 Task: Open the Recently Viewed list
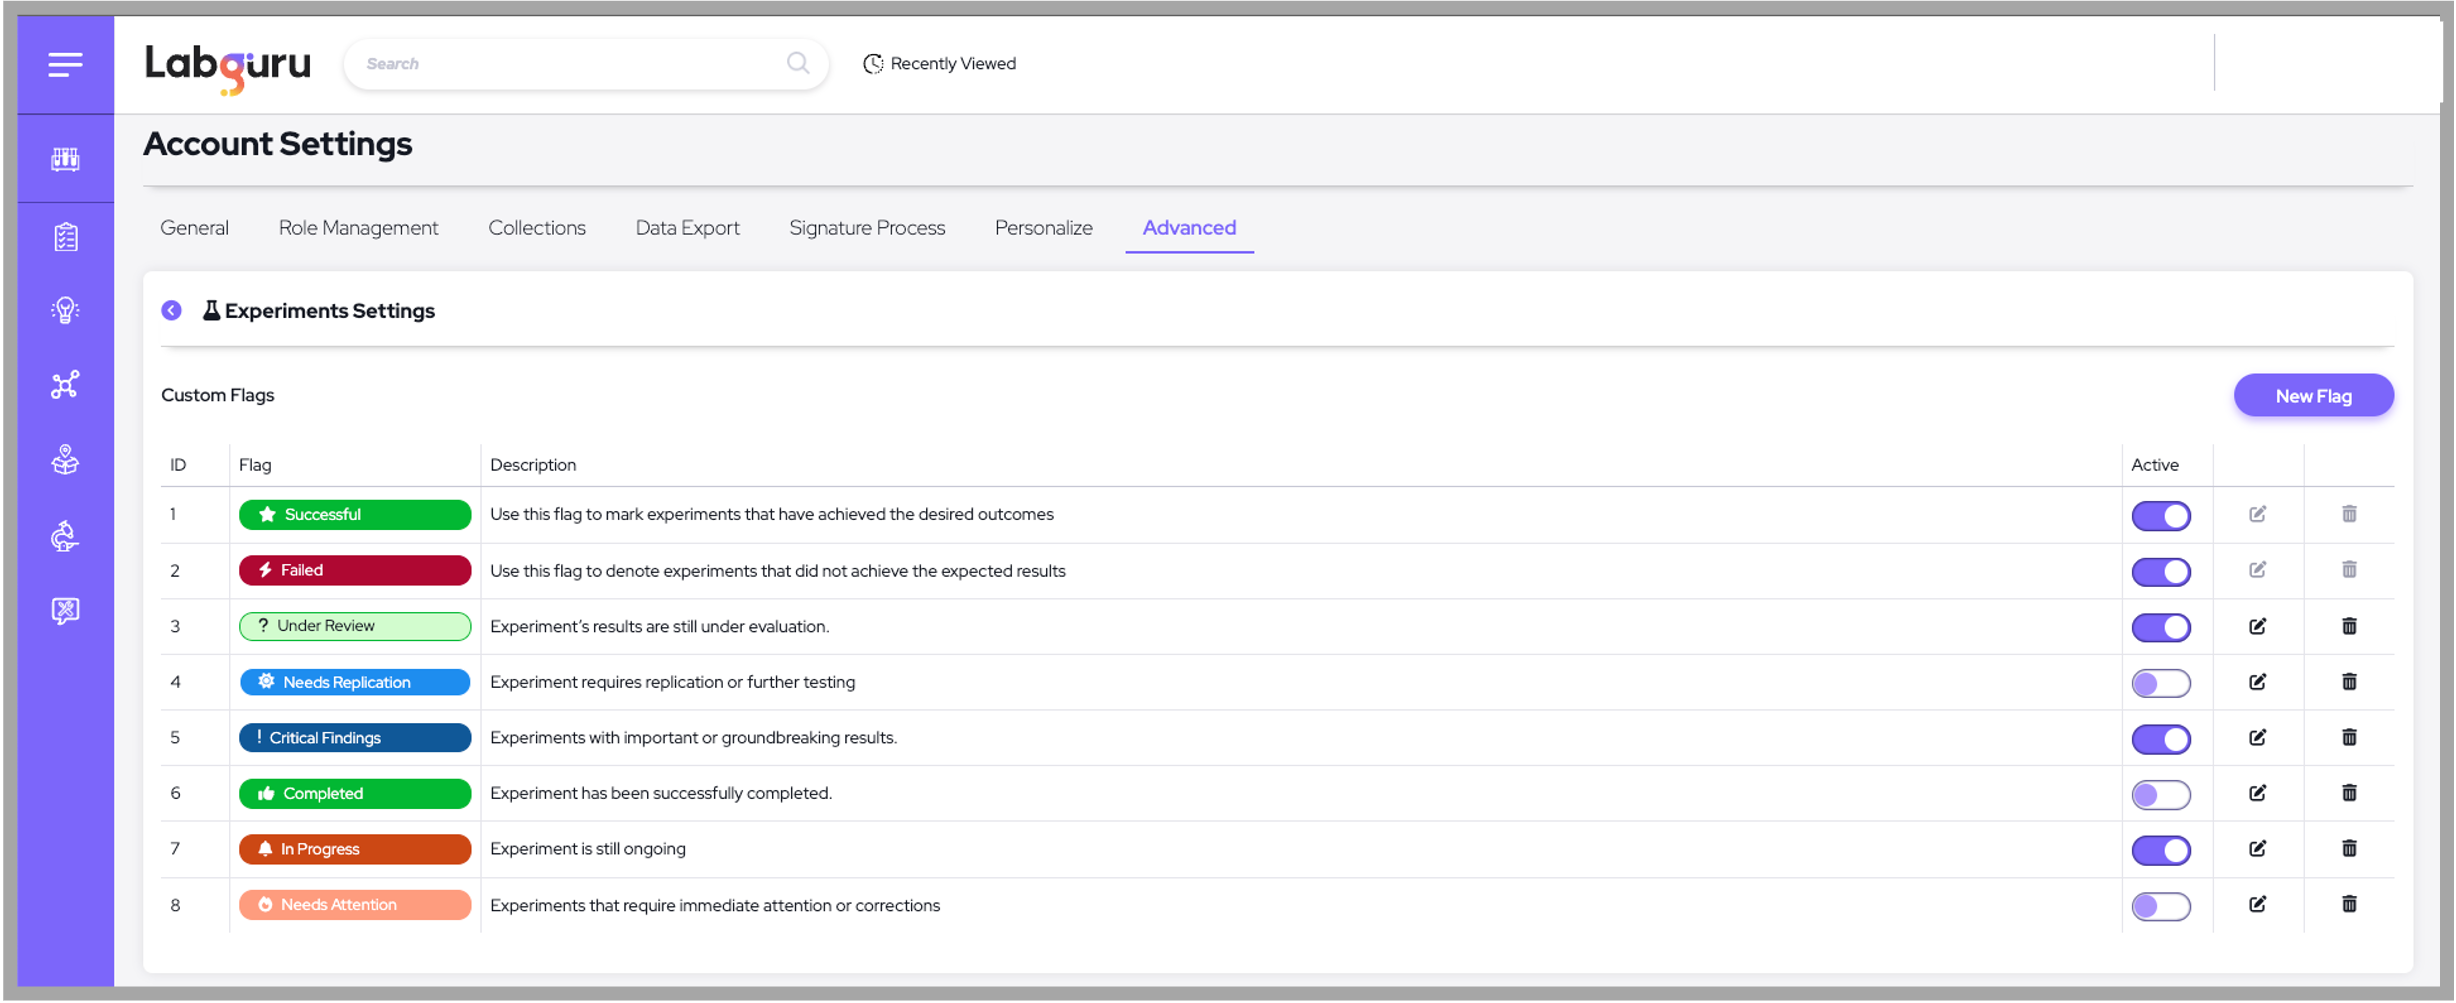(x=939, y=64)
